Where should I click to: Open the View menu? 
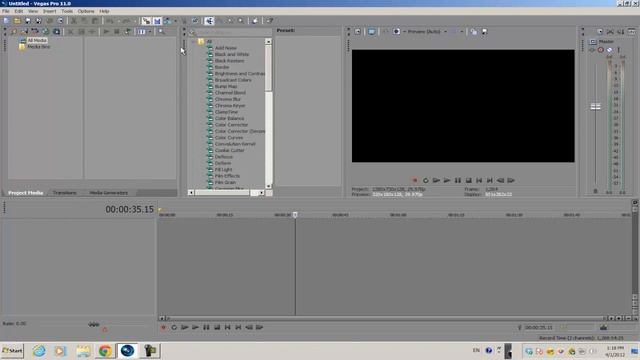pos(33,11)
